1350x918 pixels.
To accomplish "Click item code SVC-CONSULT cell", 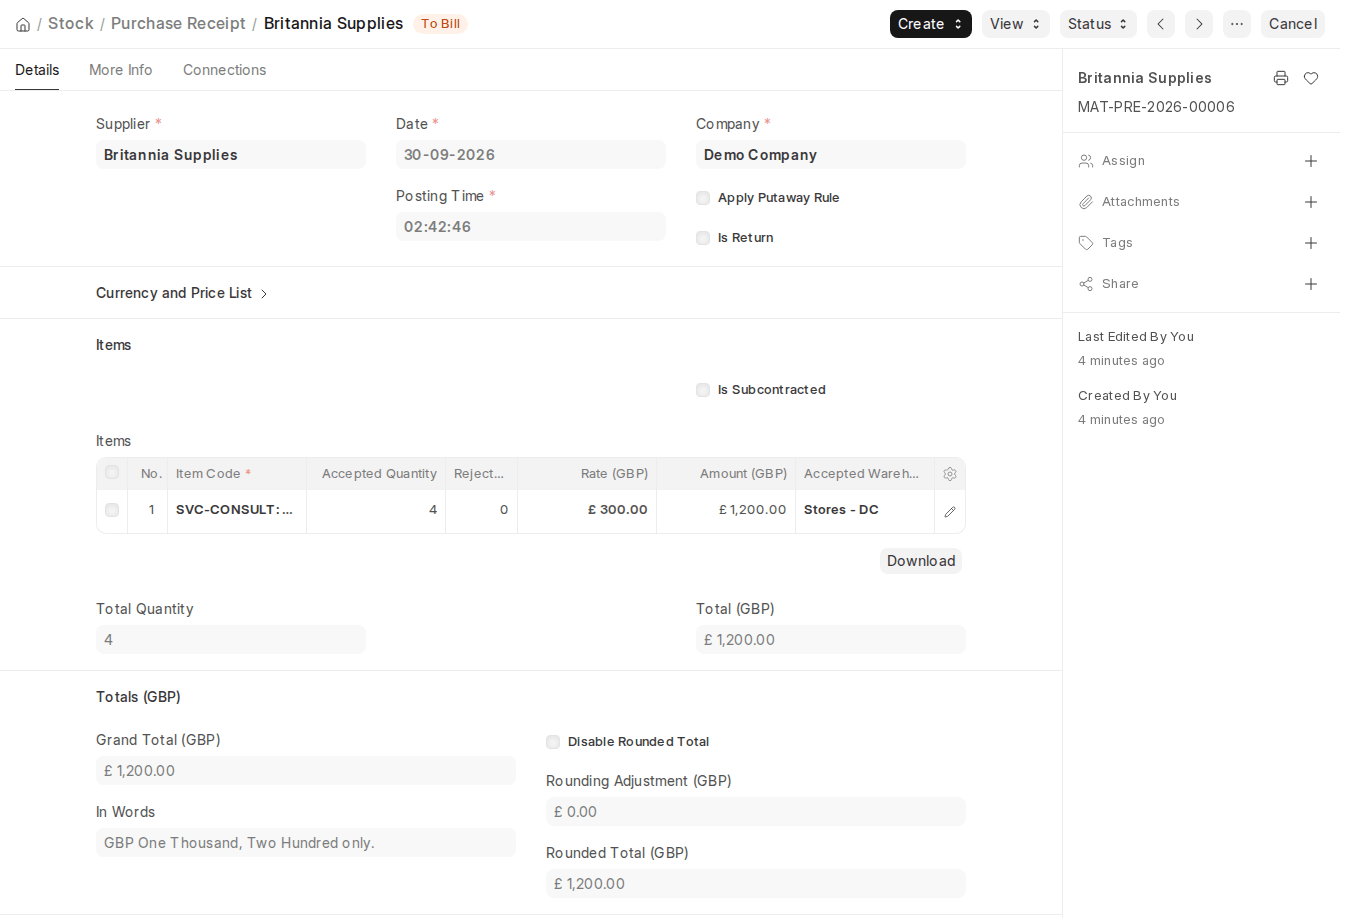I will pyautogui.click(x=237, y=510).
